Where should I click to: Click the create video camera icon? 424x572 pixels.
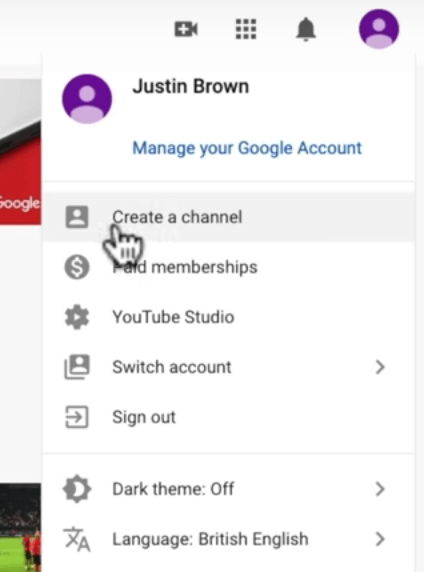coord(186,29)
